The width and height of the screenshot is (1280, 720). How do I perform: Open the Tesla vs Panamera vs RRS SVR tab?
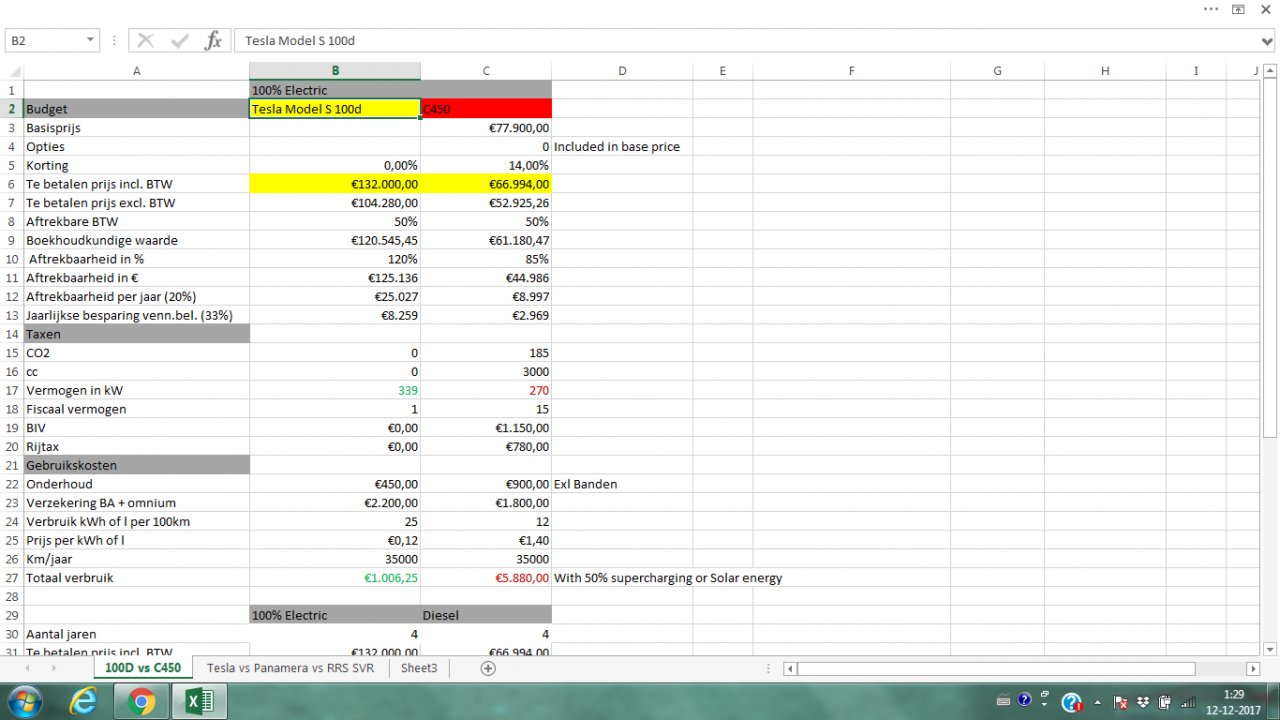(290, 668)
